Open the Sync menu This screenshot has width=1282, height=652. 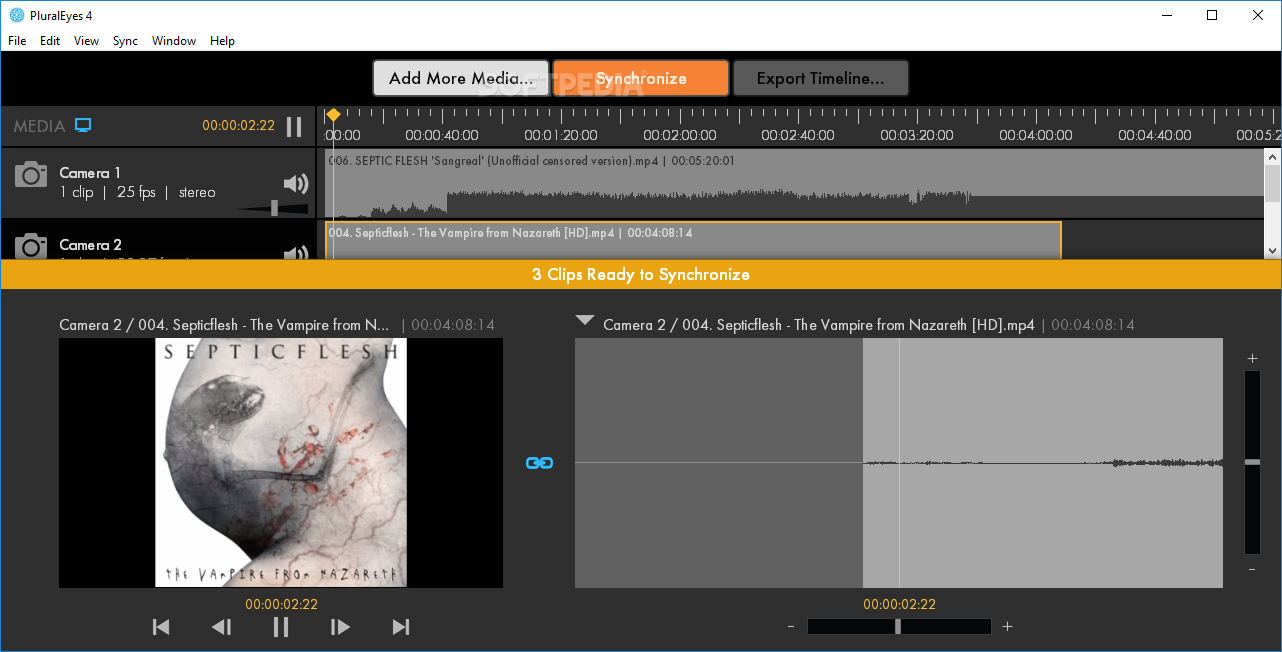tap(125, 41)
